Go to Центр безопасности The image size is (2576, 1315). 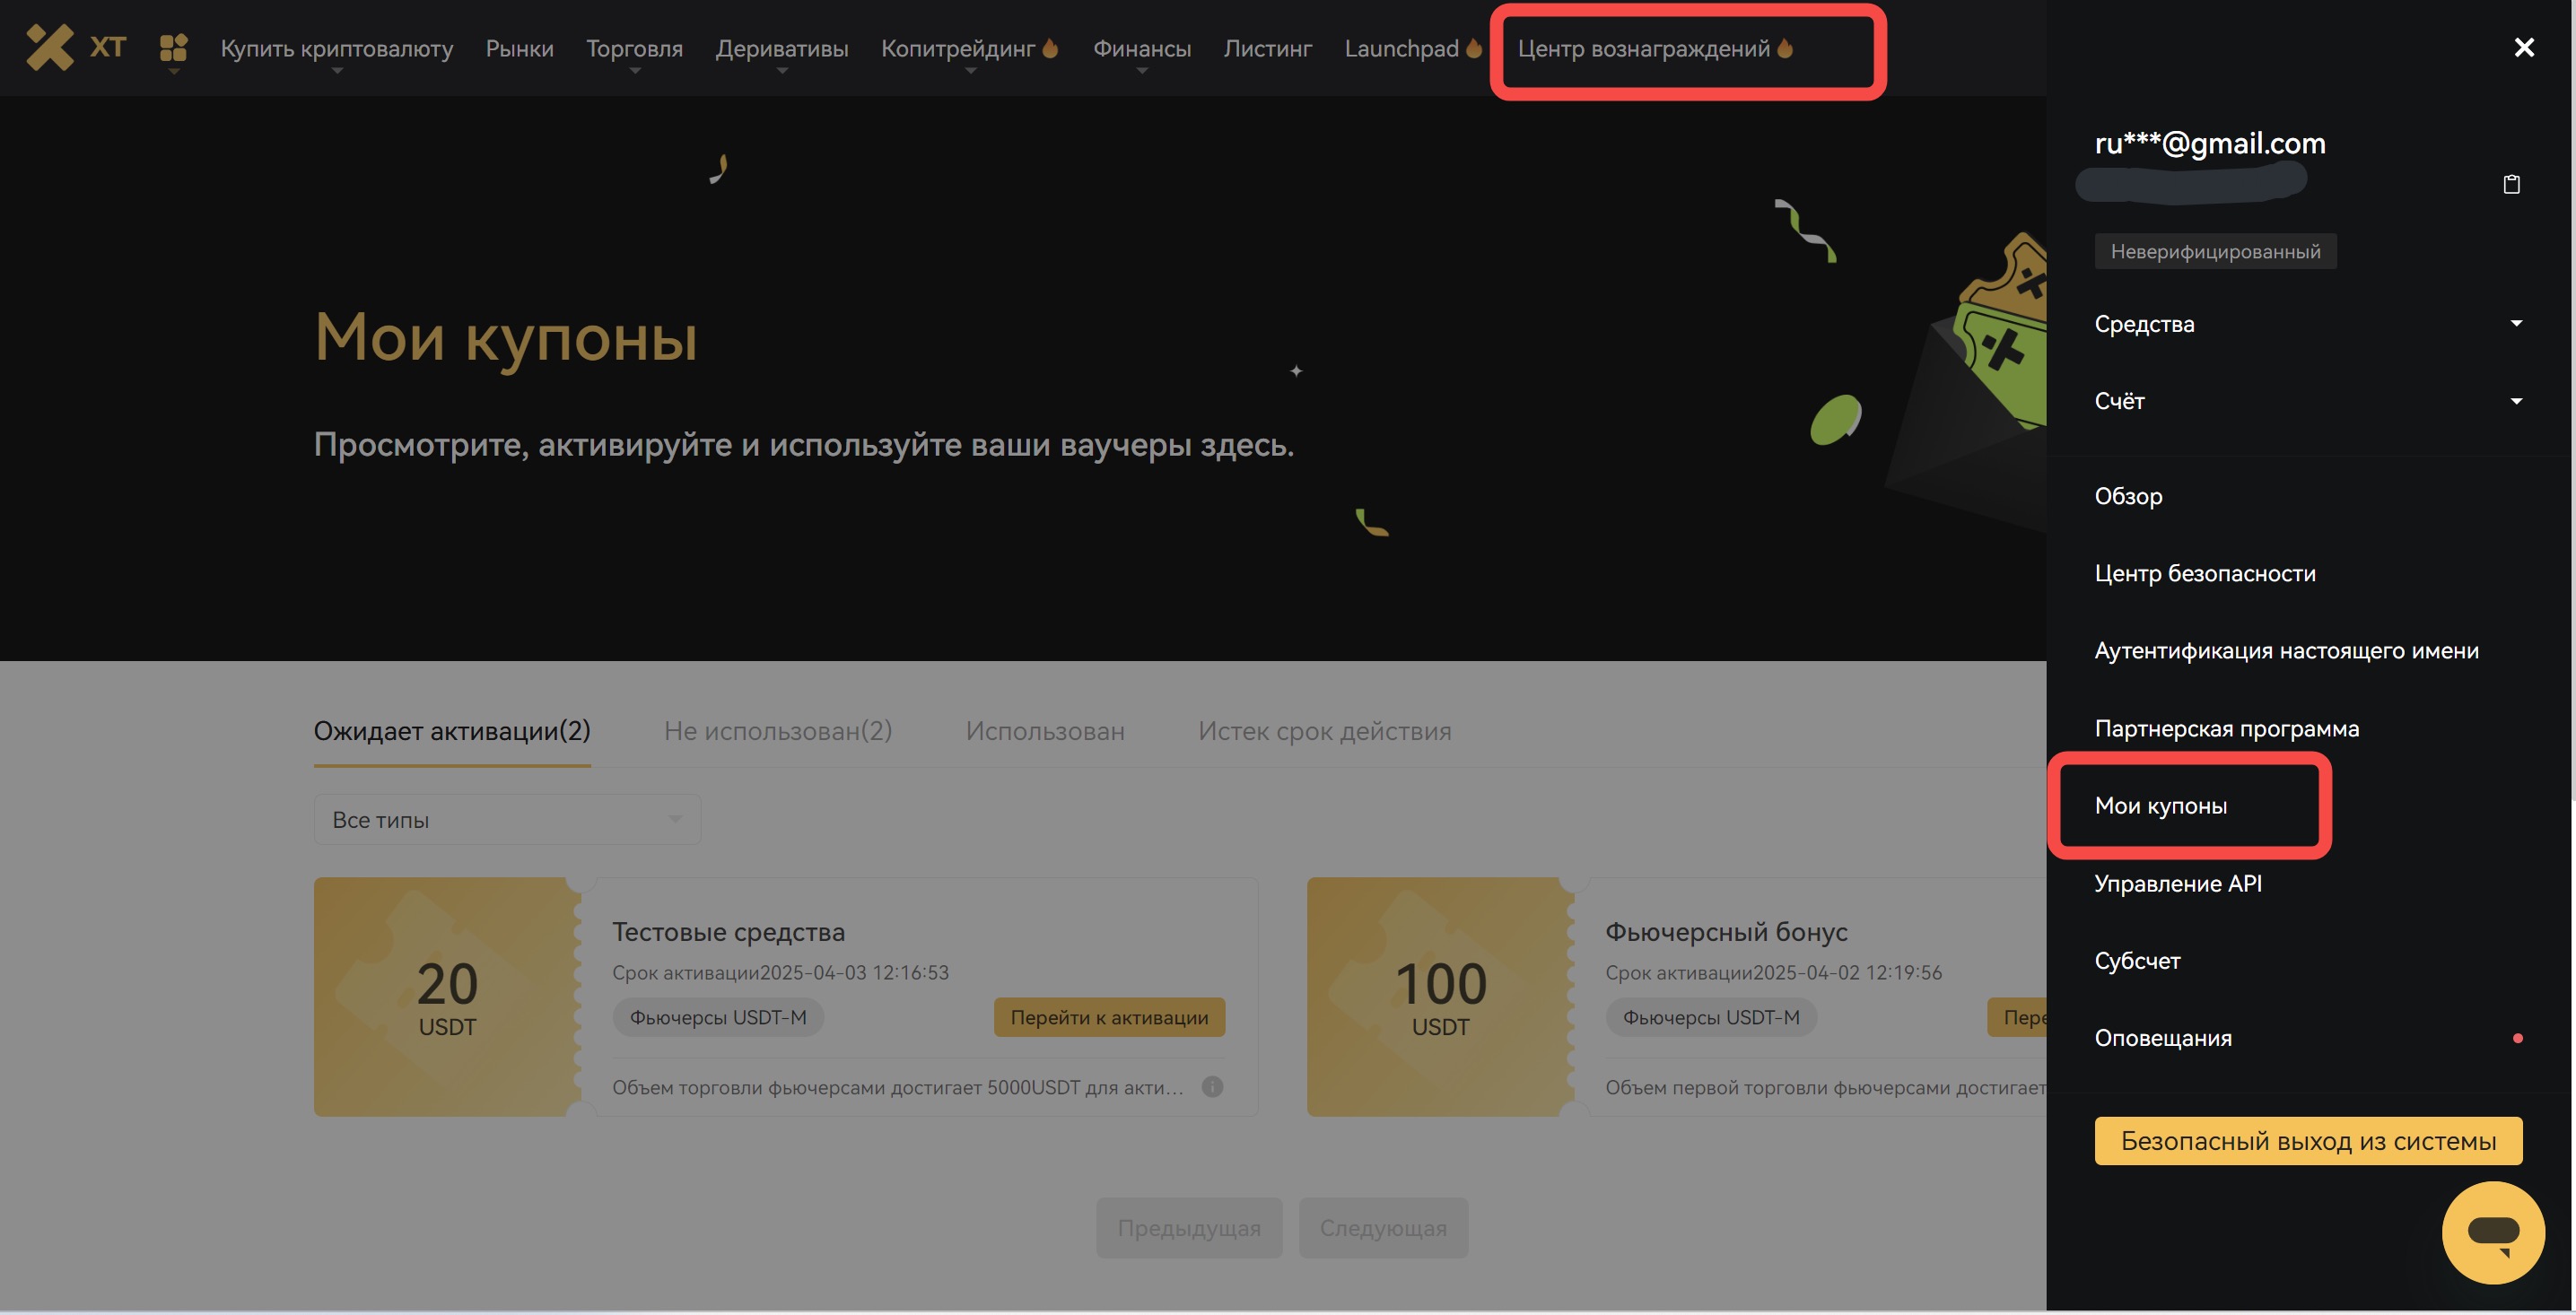click(2204, 573)
